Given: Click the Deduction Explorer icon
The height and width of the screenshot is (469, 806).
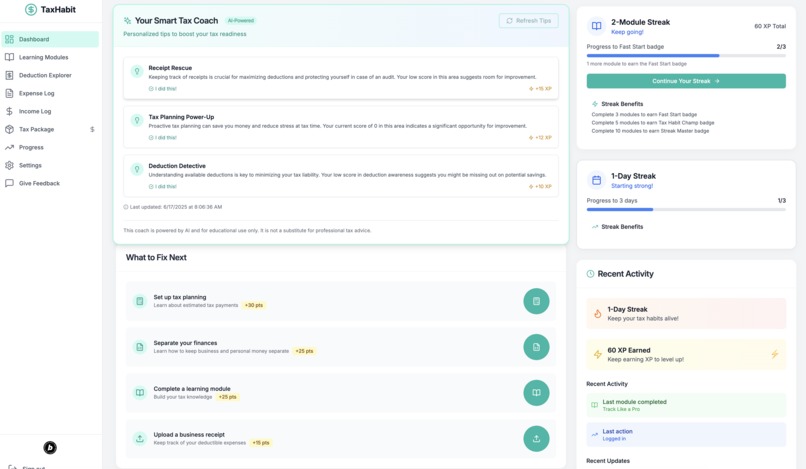Looking at the screenshot, I should click(x=9, y=75).
